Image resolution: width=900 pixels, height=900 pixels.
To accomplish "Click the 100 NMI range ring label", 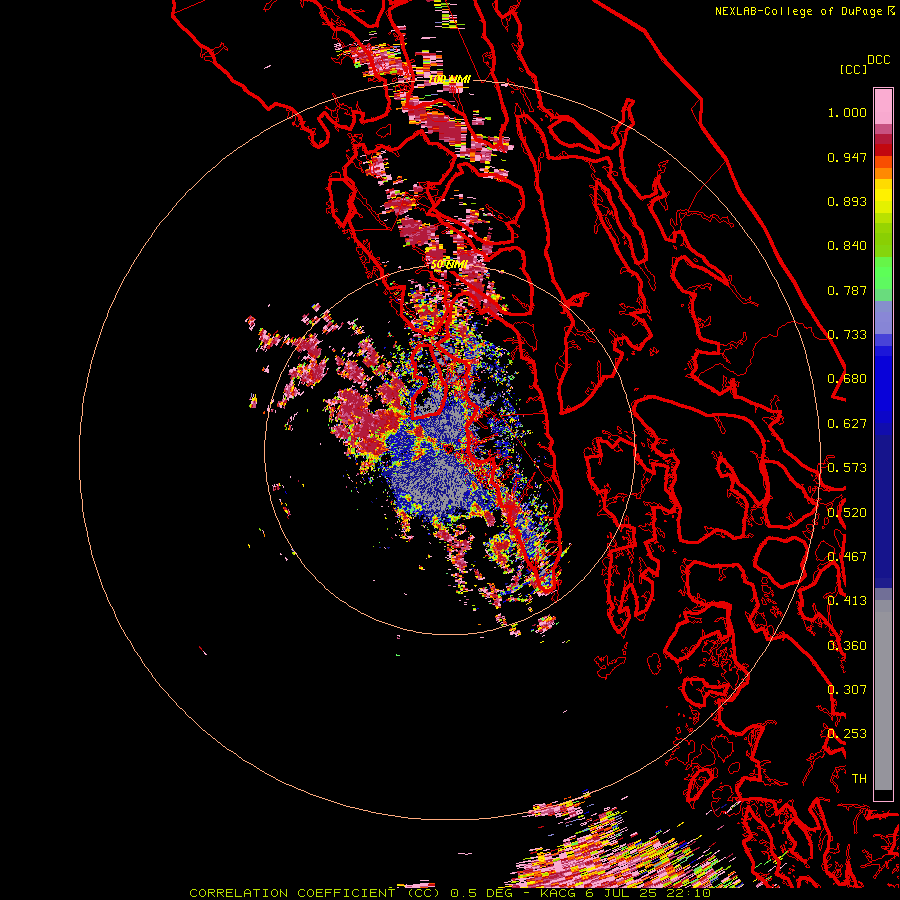I will pyautogui.click(x=451, y=79).
